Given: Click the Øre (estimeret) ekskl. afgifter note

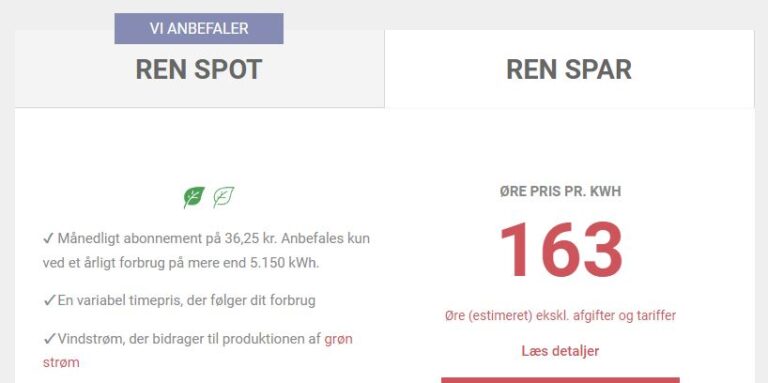Looking at the screenshot, I should pyautogui.click(x=560, y=315).
